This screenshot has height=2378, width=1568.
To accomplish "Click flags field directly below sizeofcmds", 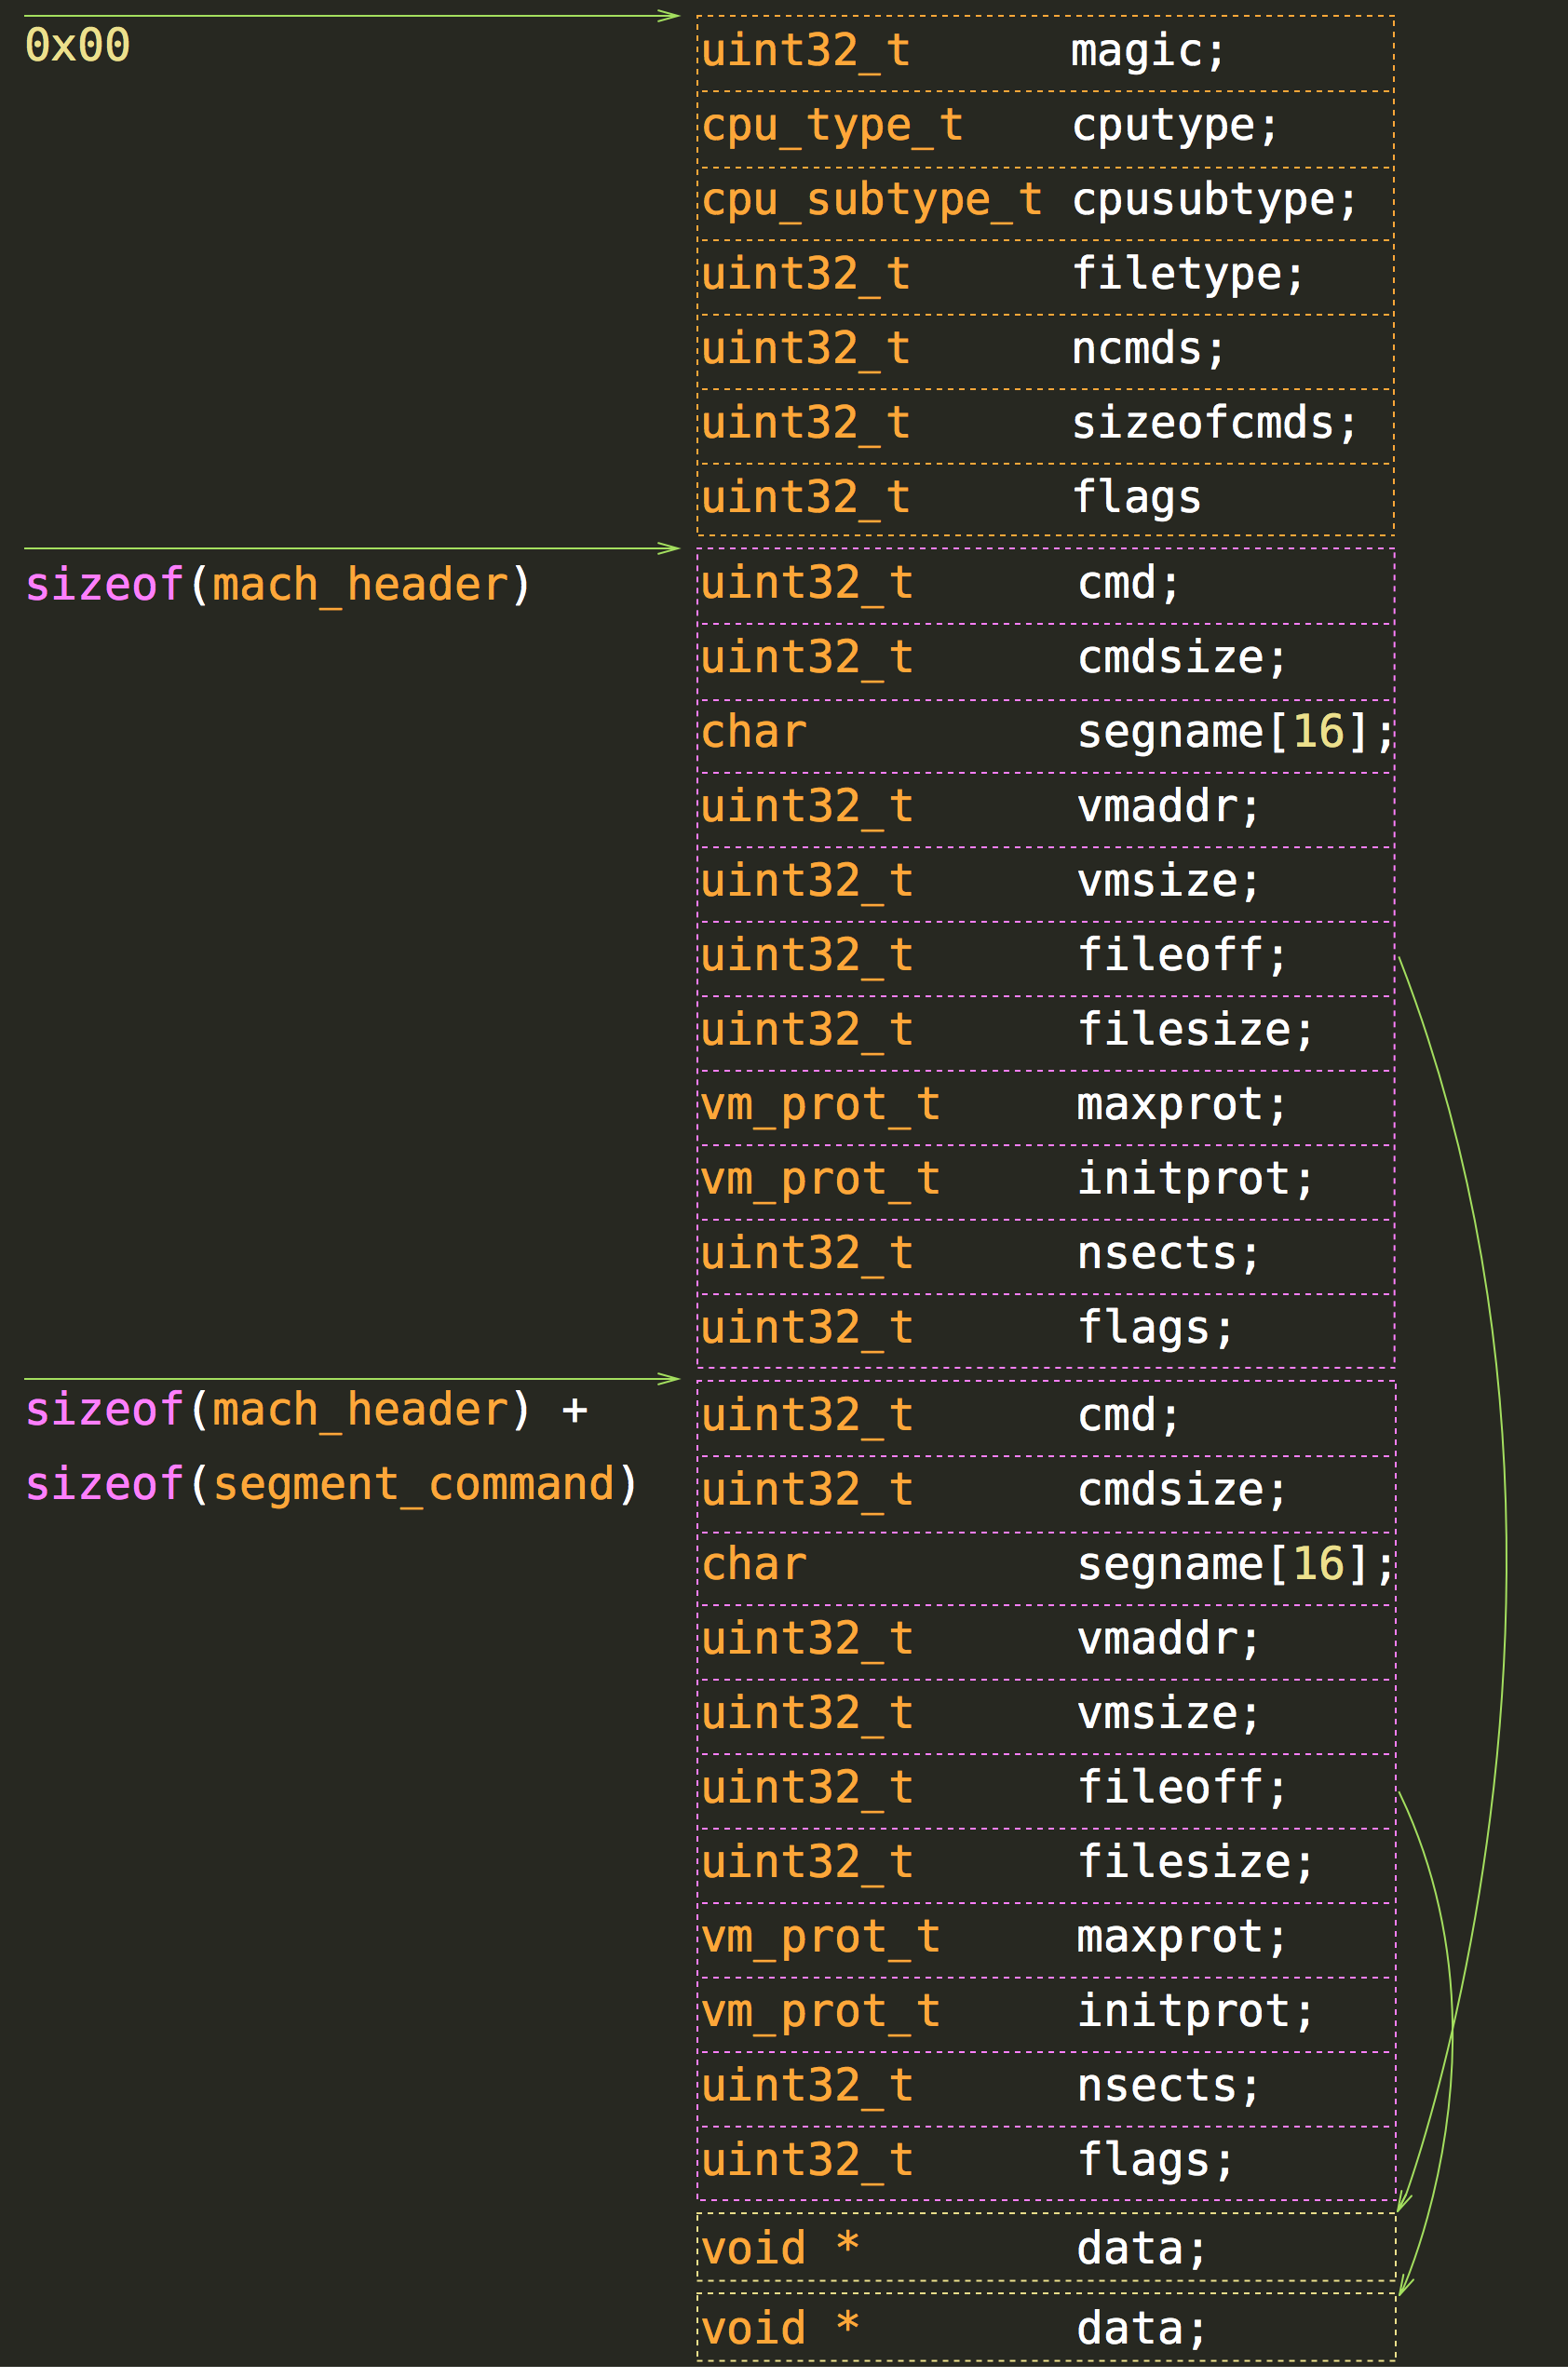I will click(1136, 499).
